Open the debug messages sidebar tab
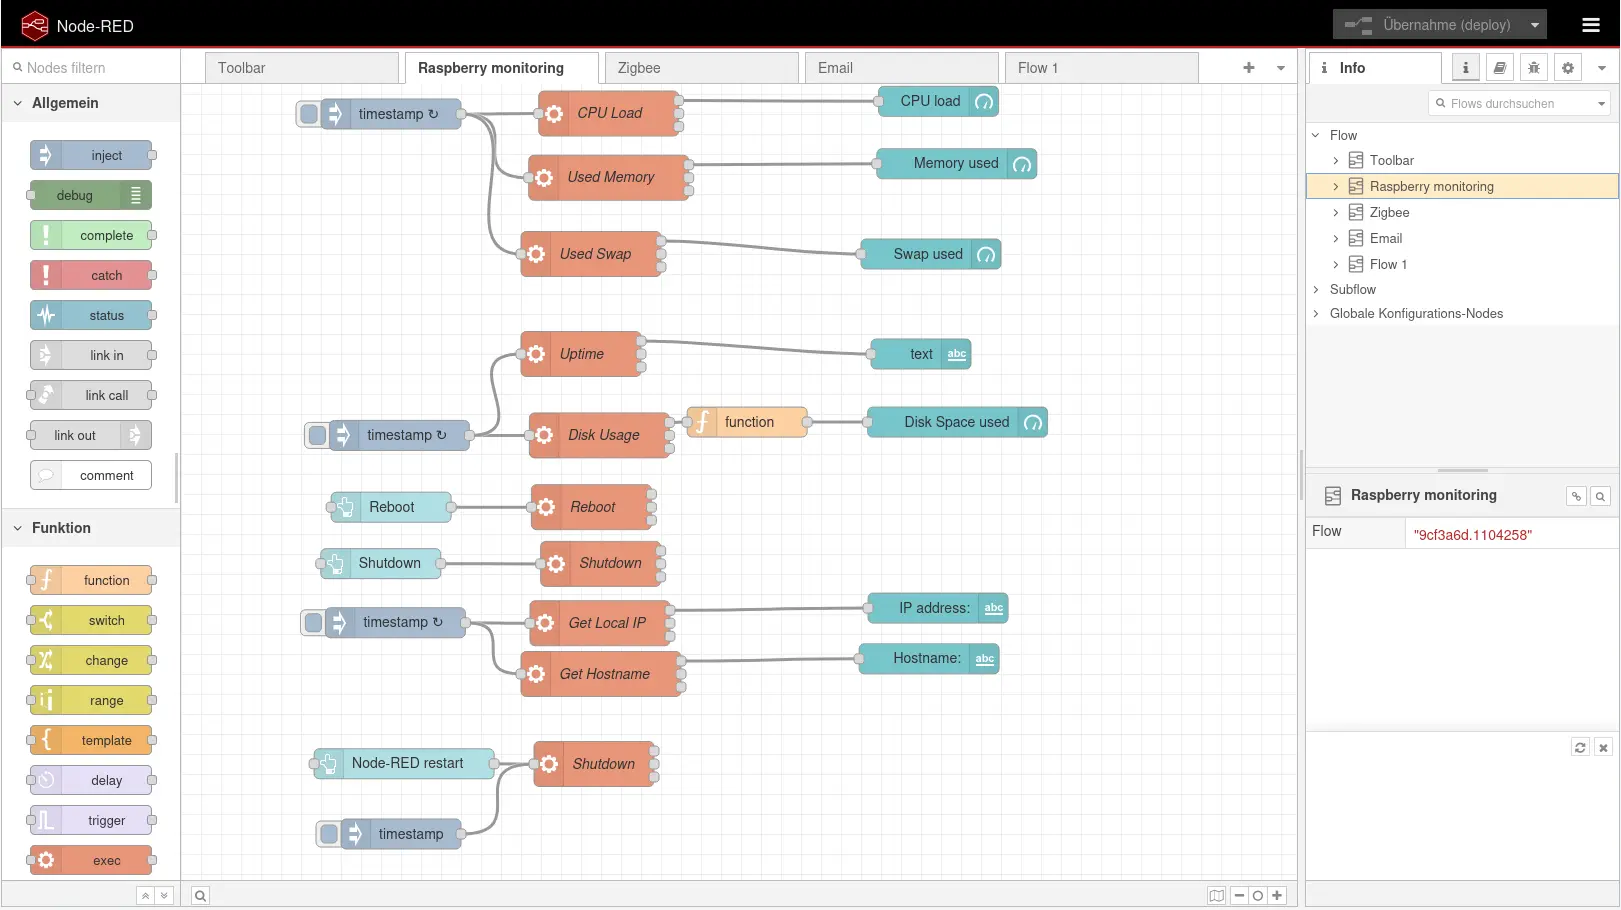 tap(1534, 68)
